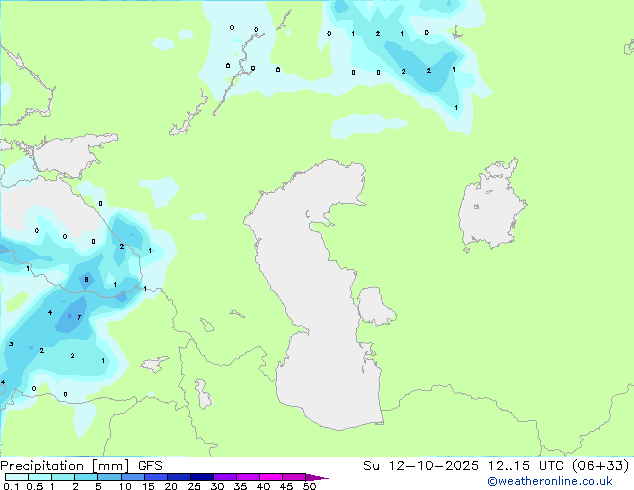Click the 'Precipitation [mm]' title text
The width and height of the screenshot is (634, 490).
point(65,466)
